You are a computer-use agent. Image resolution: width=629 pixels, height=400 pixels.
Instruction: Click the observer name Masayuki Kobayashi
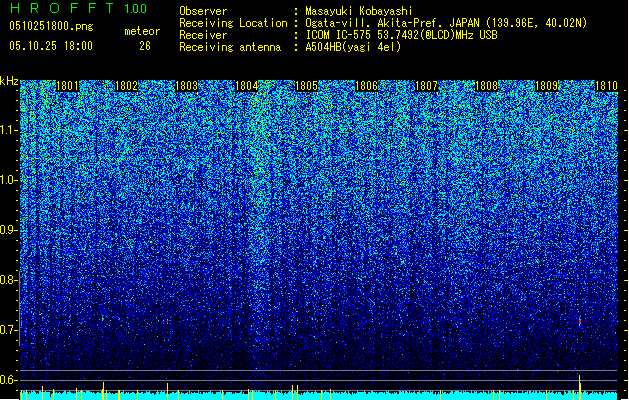pyautogui.click(x=359, y=11)
